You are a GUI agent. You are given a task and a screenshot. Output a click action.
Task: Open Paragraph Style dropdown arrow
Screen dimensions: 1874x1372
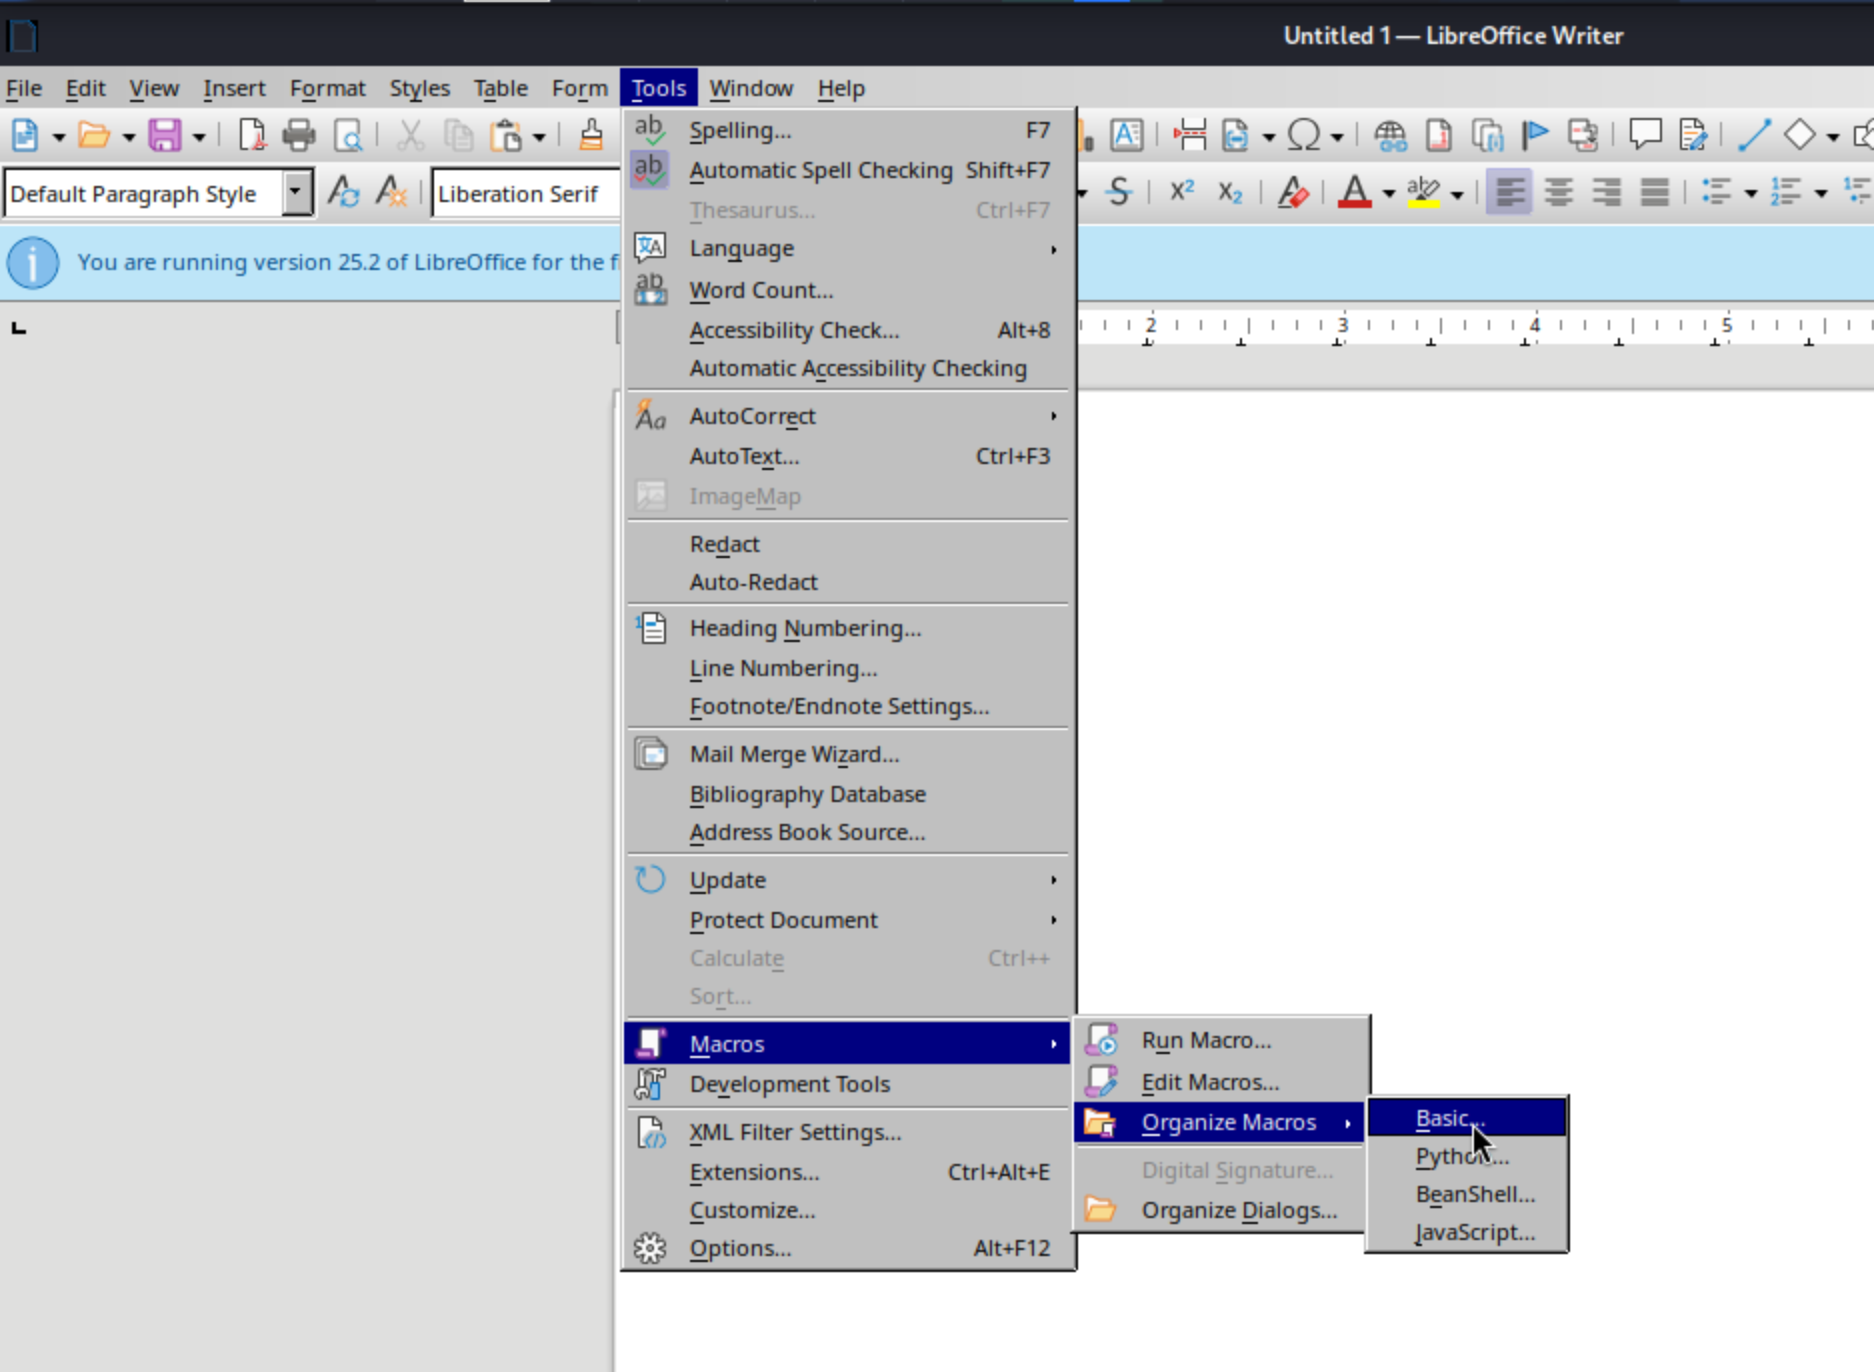pyautogui.click(x=296, y=192)
